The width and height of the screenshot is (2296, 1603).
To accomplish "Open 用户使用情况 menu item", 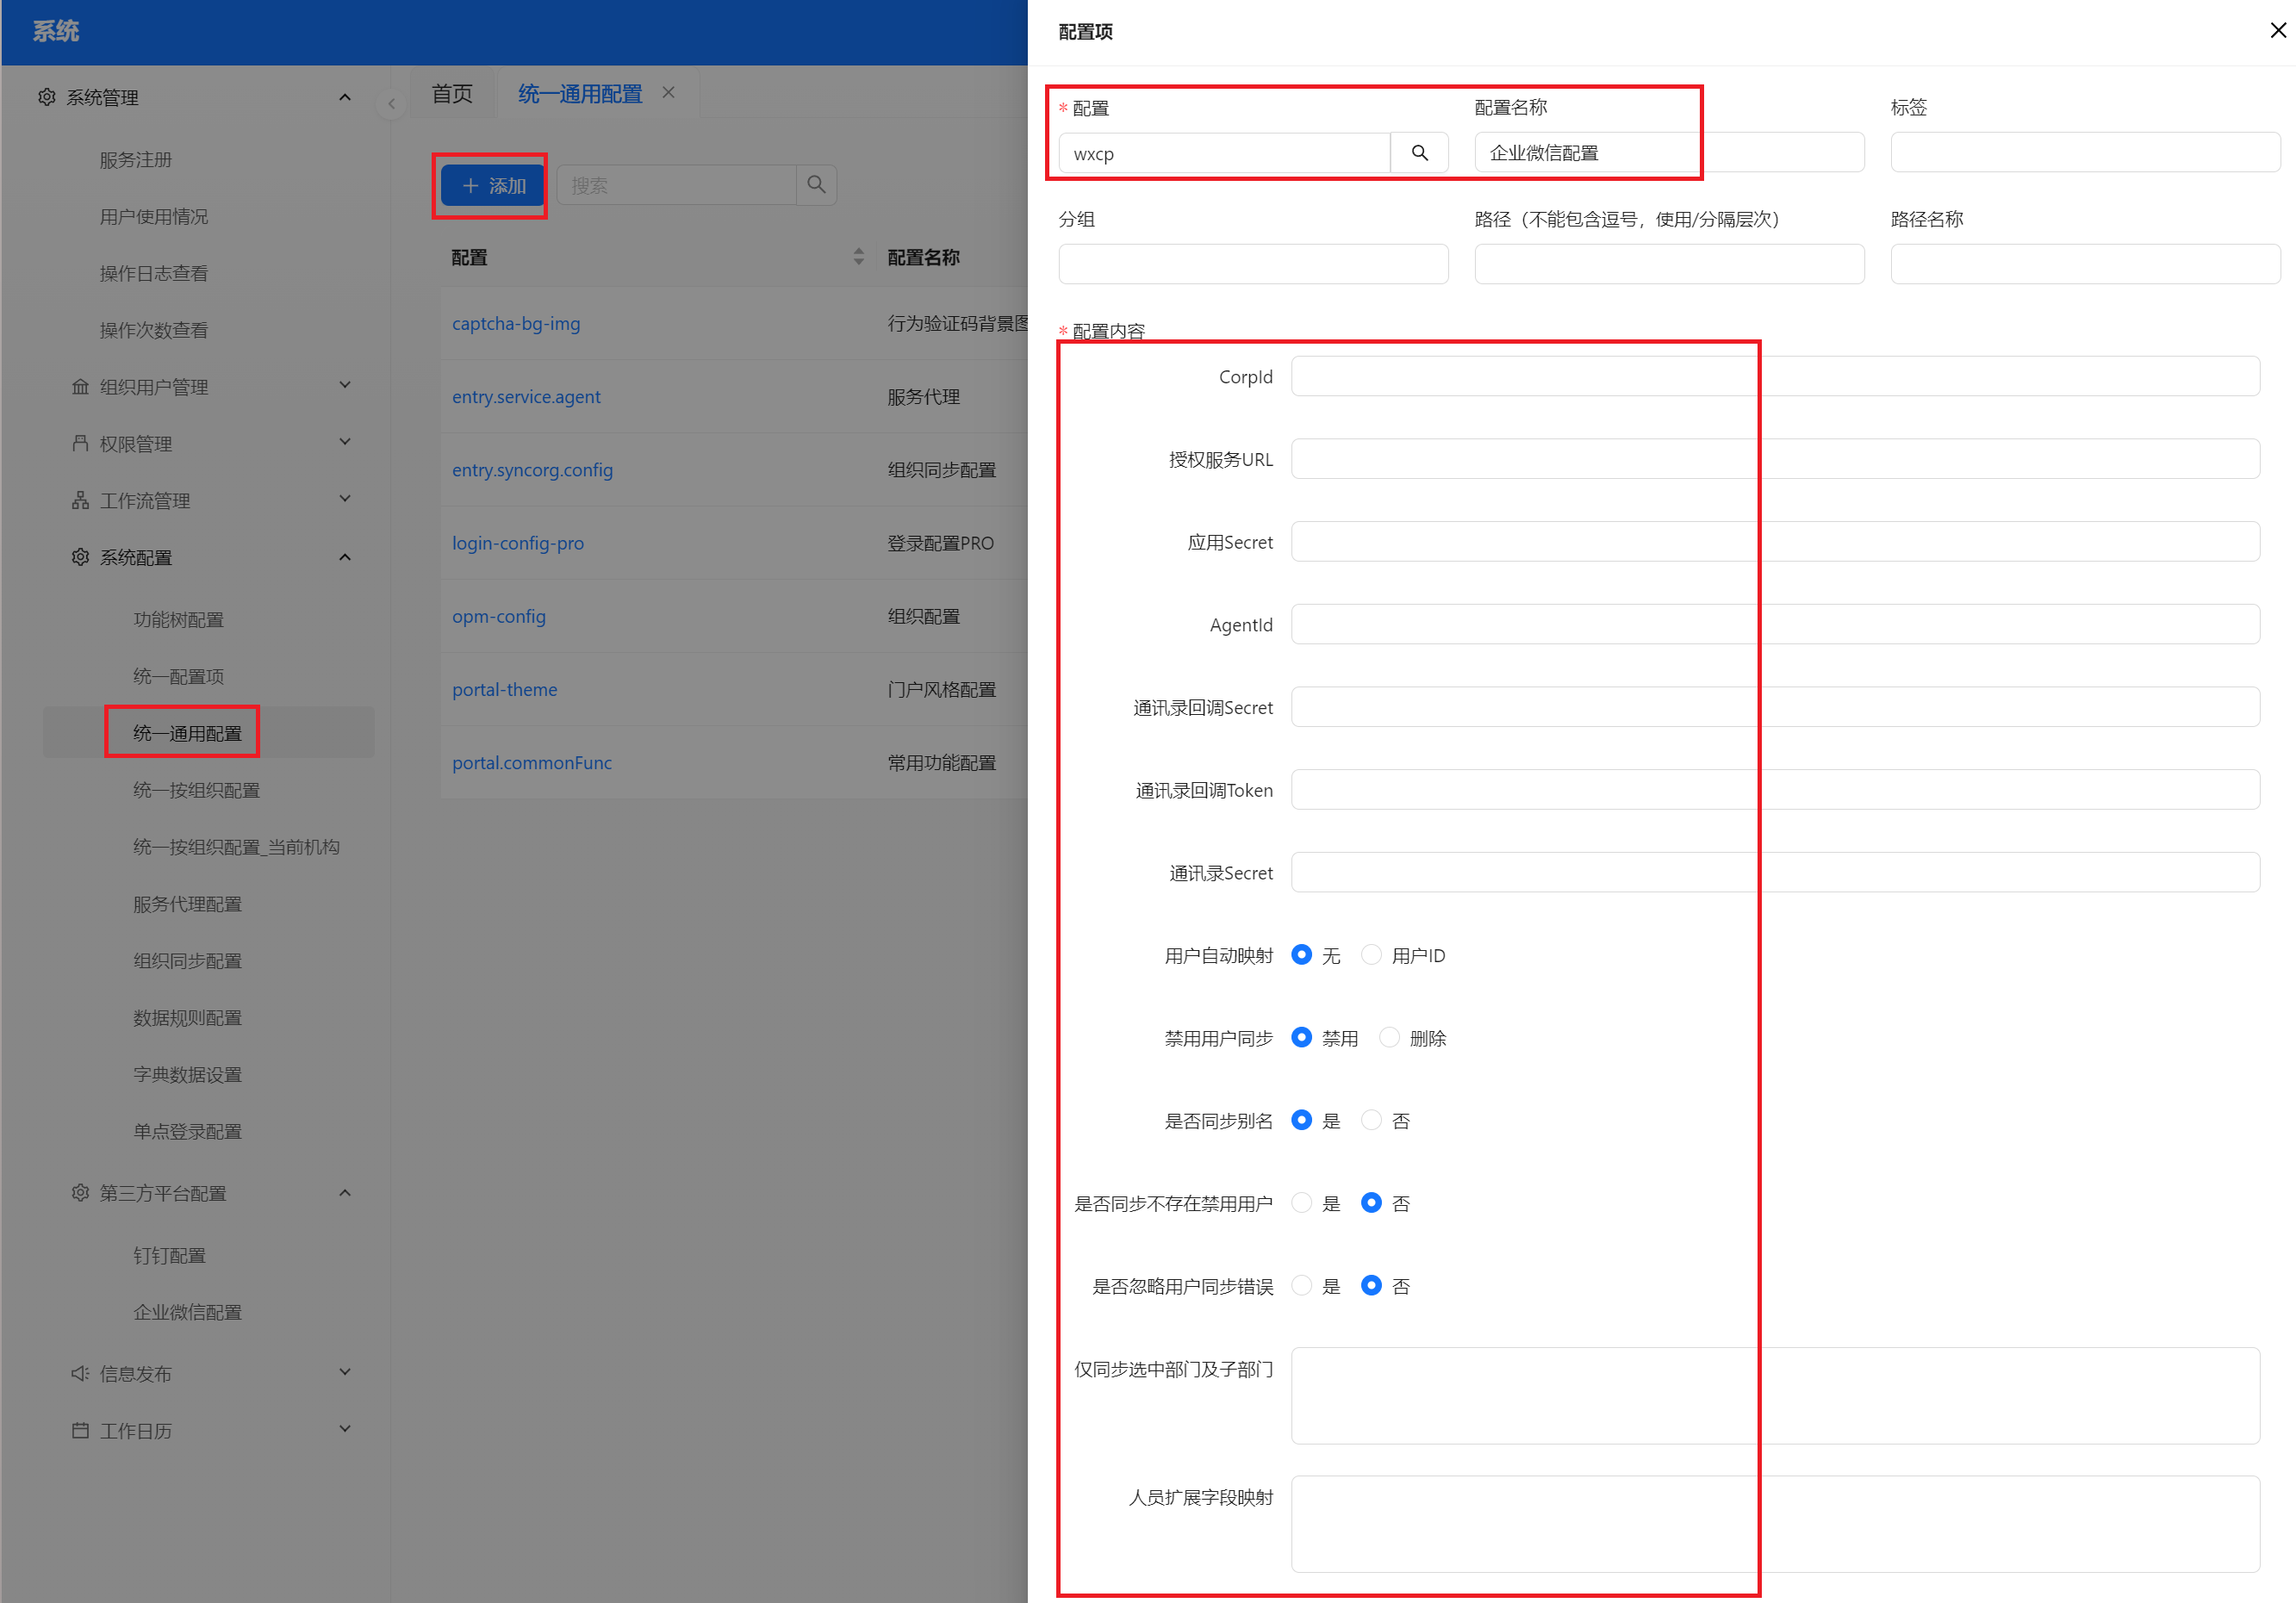I will (x=154, y=217).
